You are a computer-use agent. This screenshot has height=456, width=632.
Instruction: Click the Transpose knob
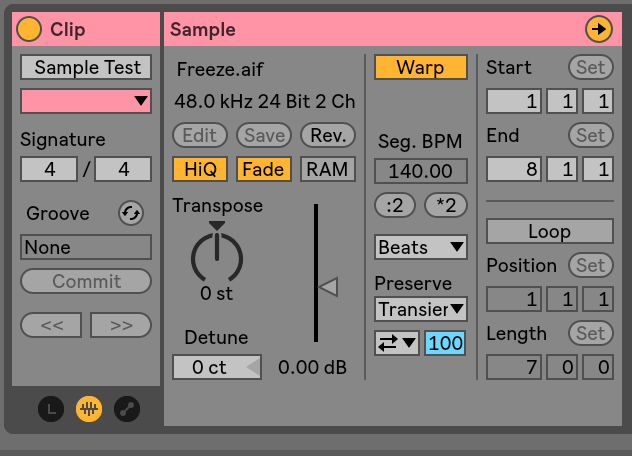pos(217,257)
